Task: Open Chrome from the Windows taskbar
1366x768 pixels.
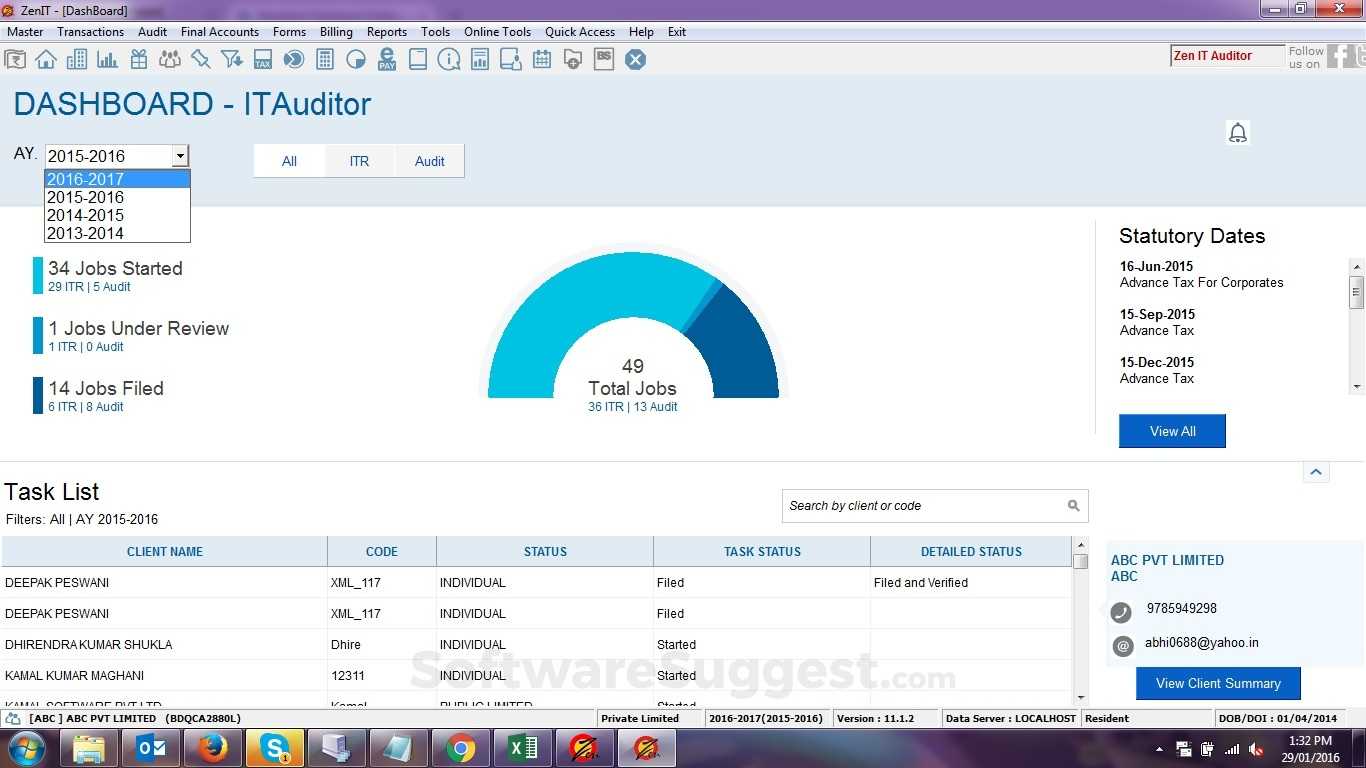Action: 460,748
